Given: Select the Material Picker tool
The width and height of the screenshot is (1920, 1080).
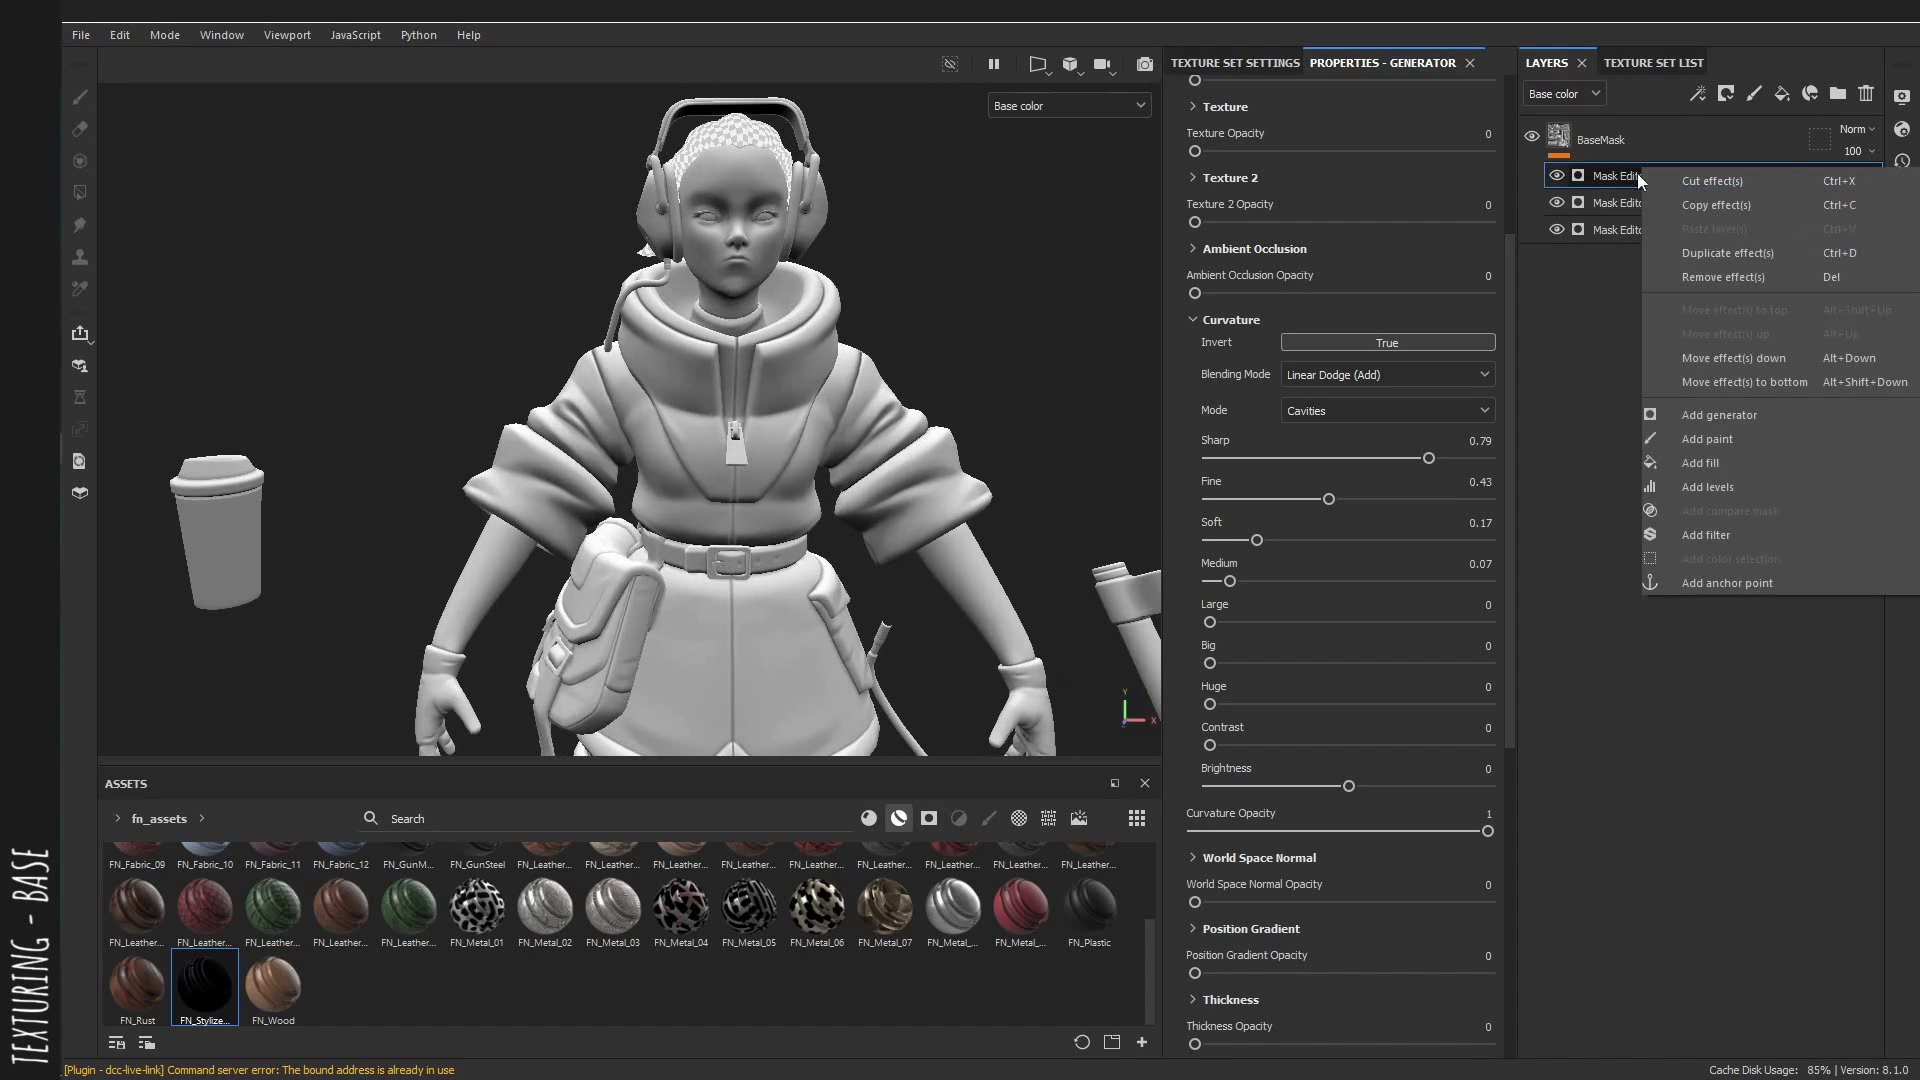Looking at the screenshot, I should pos(80,289).
